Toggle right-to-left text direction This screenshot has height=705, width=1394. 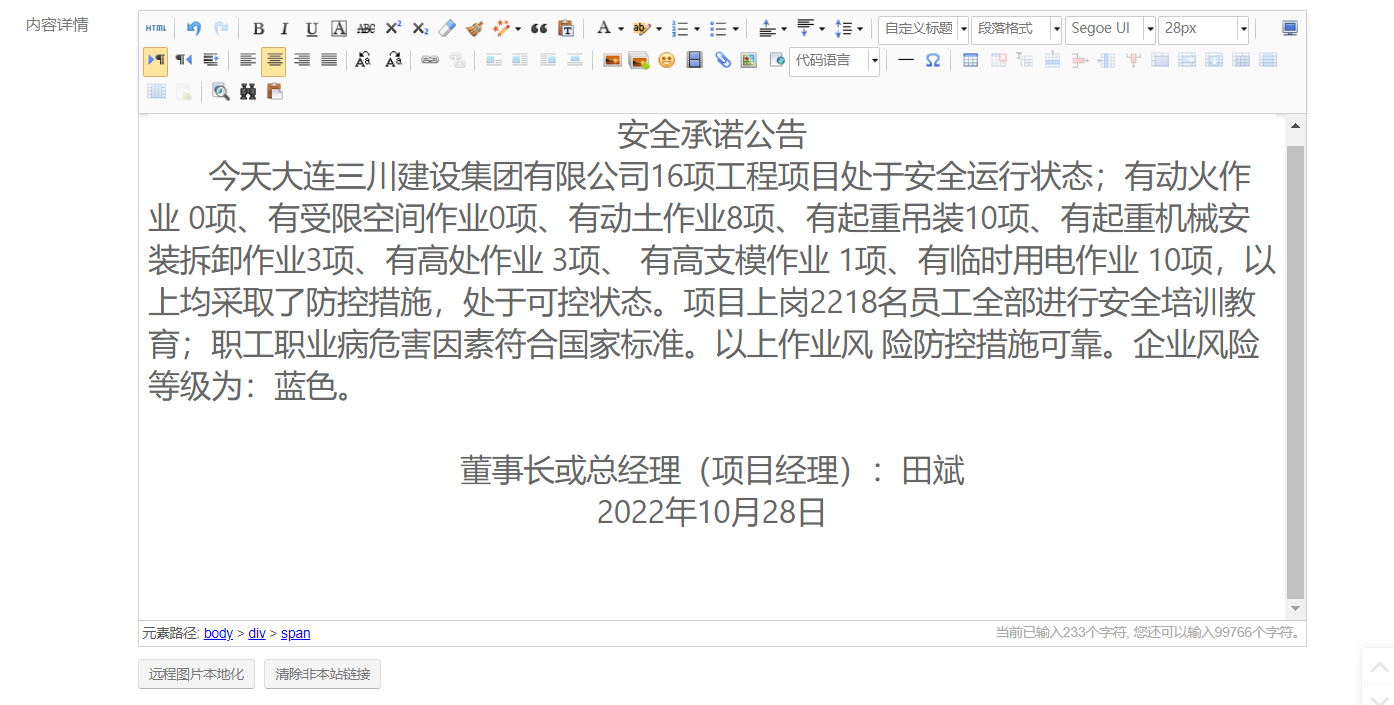coord(183,60)
